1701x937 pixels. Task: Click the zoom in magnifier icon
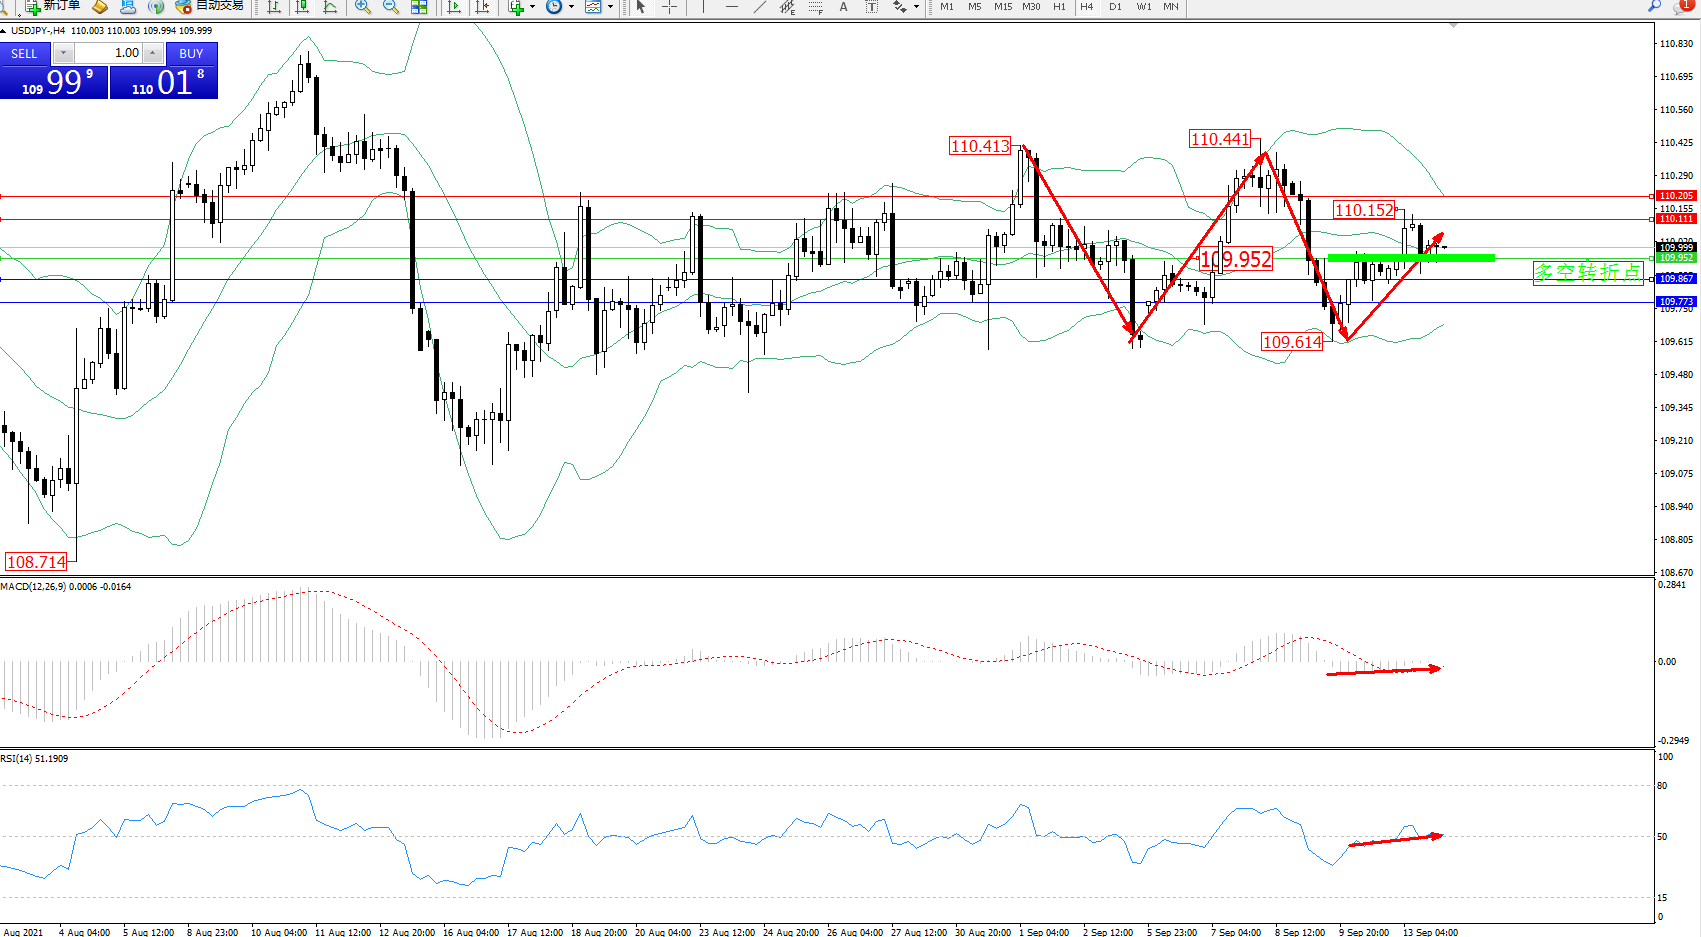[362, 7]
